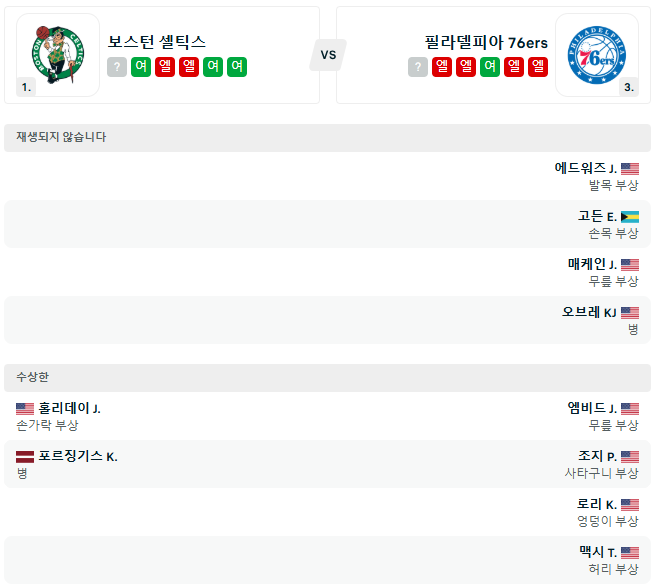This screenshot has height=586, width=653.
Task: Click the US flag next to 엠비드 J.
Action: (x=630, y=409)
